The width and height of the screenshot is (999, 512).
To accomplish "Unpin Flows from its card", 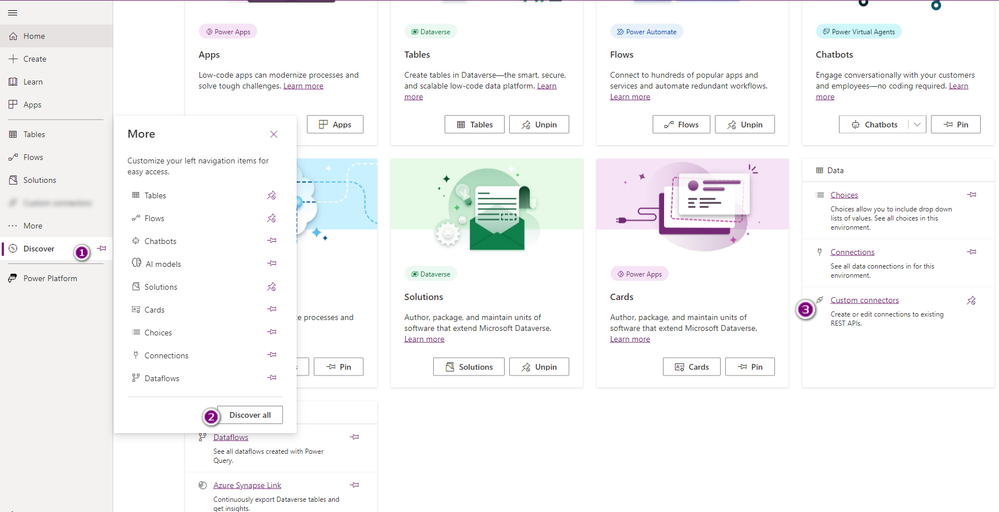I will click(745, 124).
